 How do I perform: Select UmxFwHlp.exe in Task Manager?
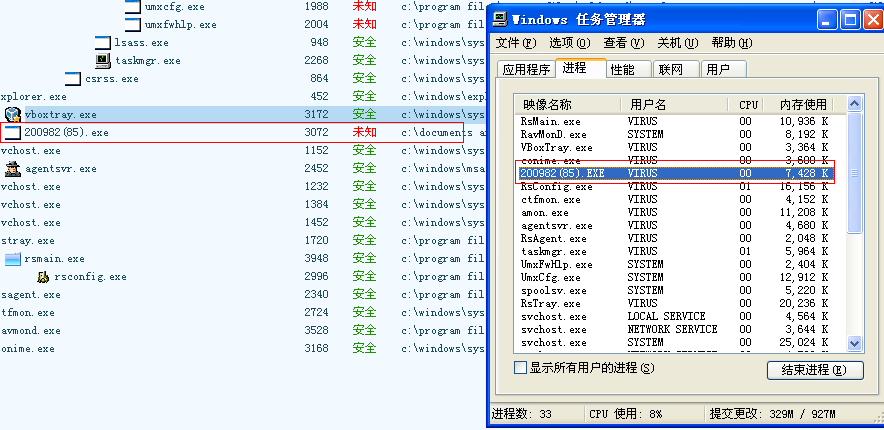pyautogui.click(x=674, y=264)
